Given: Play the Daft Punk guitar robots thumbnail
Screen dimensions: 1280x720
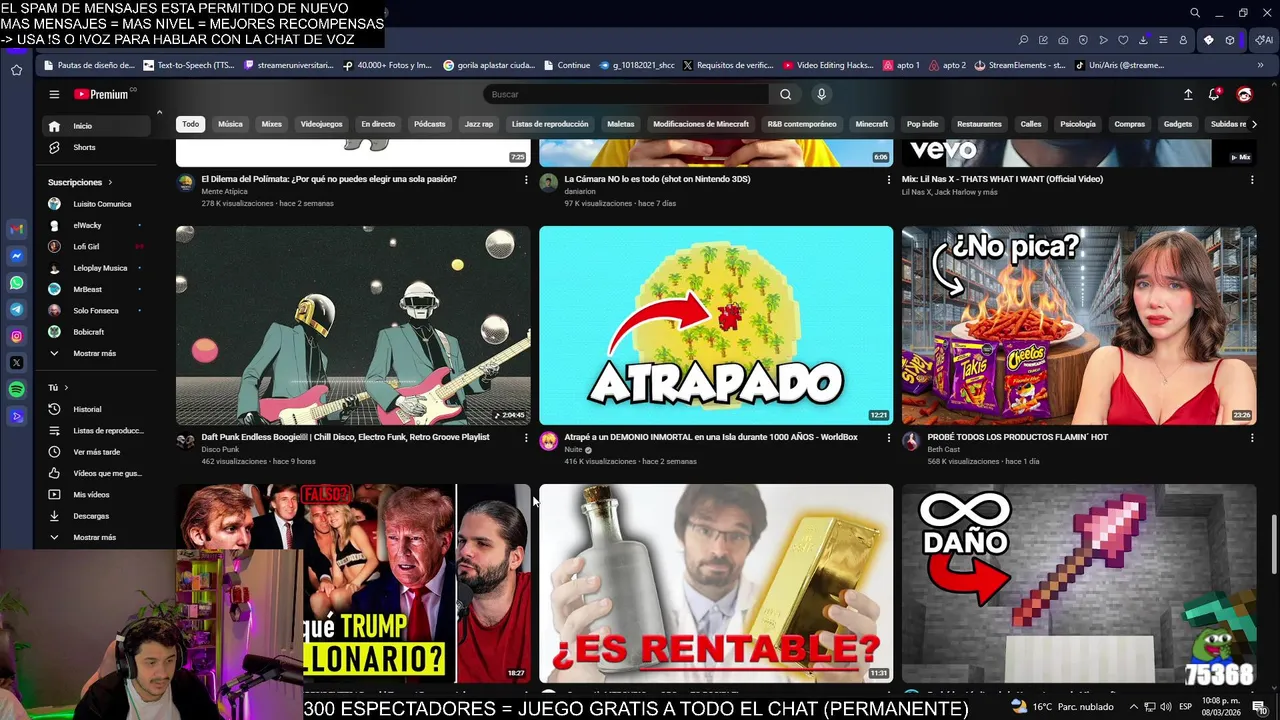Looking at the screenshot, I should (x=353, y=325).
